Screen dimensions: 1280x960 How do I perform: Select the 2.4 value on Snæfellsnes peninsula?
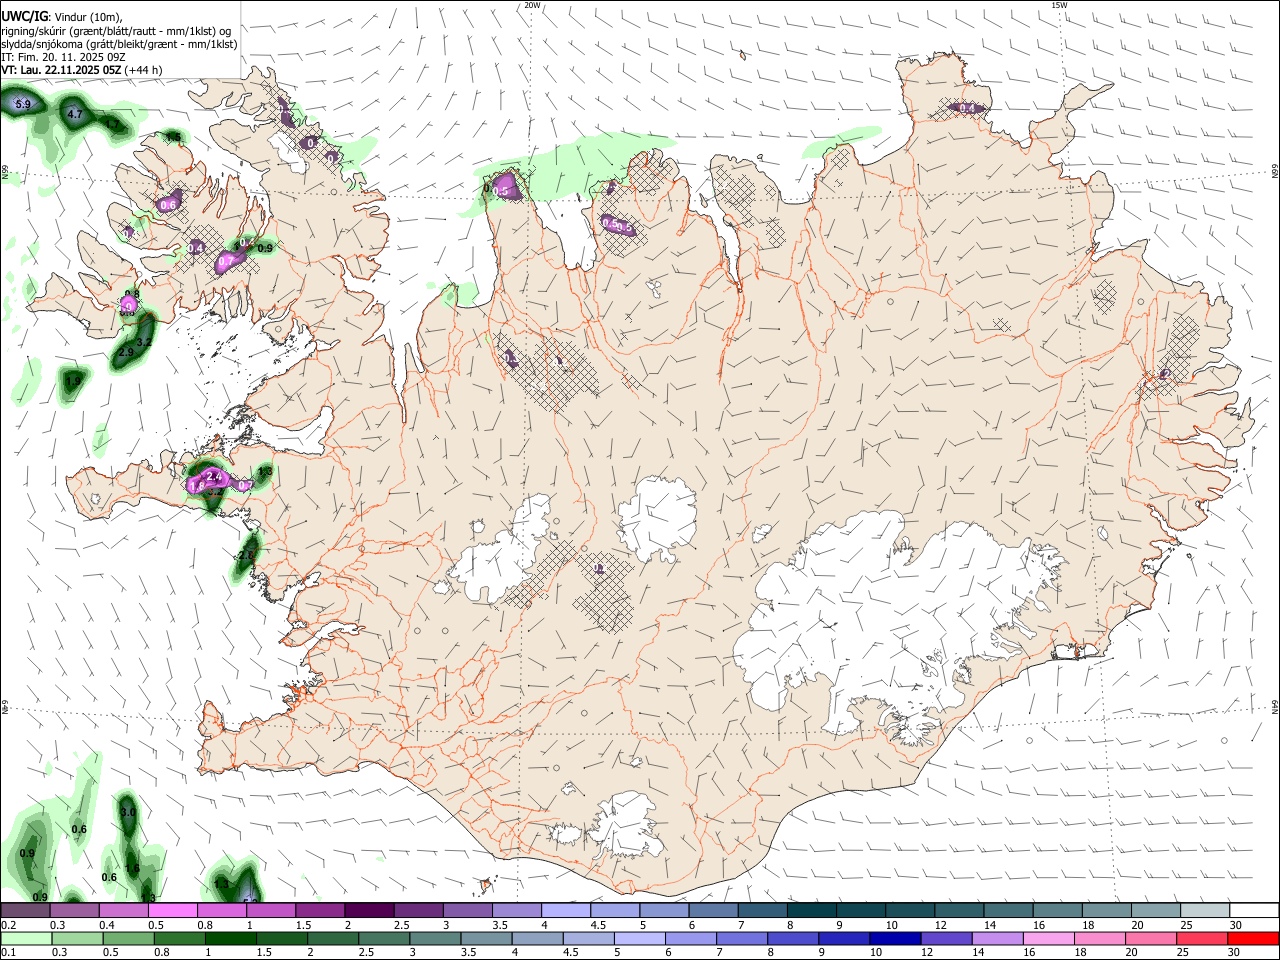(x=212, y=478)
